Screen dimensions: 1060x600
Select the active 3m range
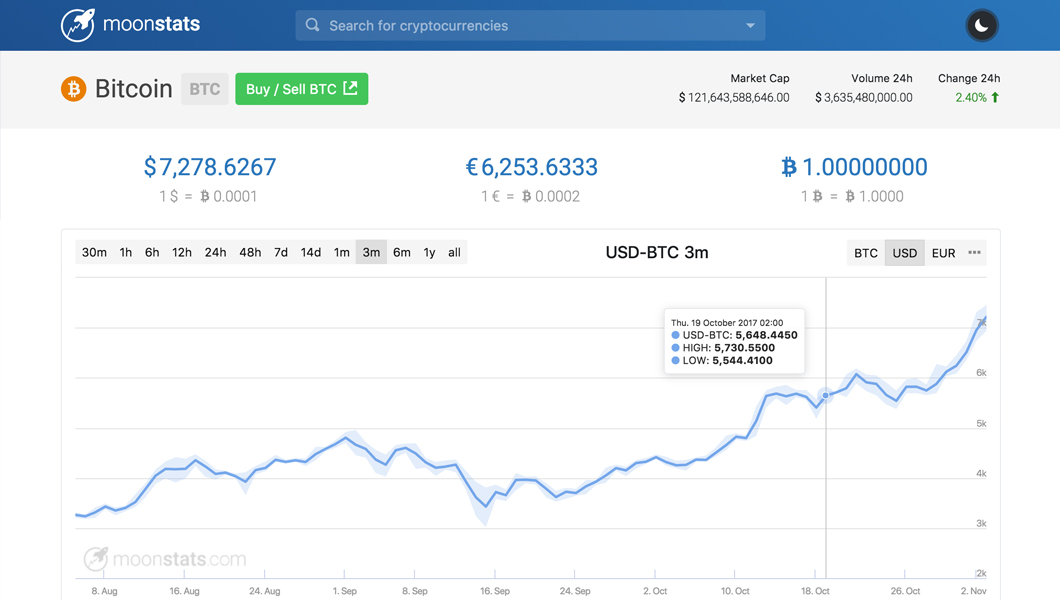click(371, 252)
